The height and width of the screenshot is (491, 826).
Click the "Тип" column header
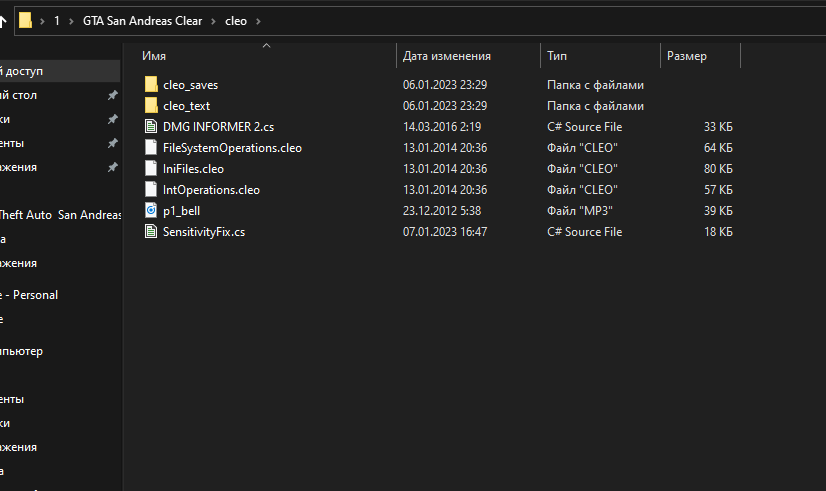pyautogui.click(x=557, y=56)
